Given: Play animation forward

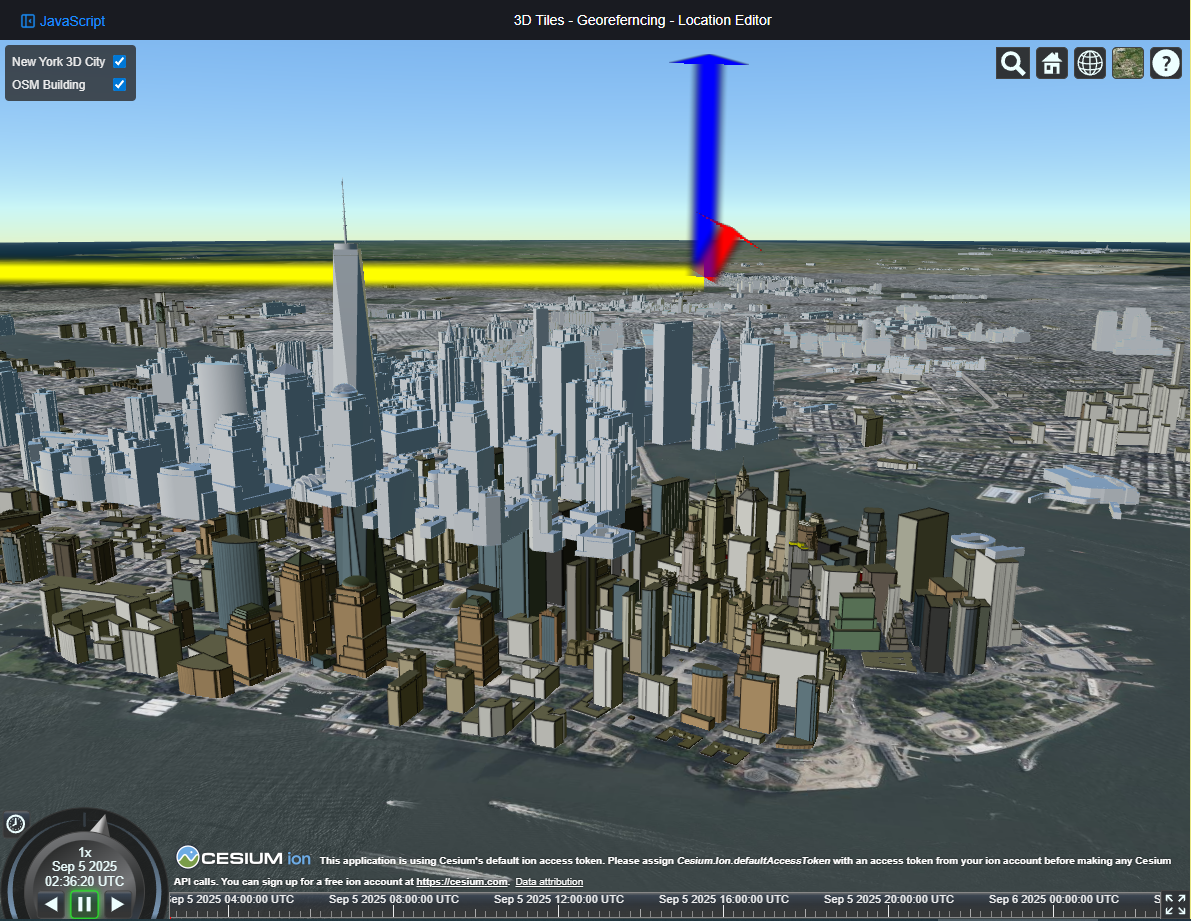Looking at the screenshot, I should click(118, 904).
